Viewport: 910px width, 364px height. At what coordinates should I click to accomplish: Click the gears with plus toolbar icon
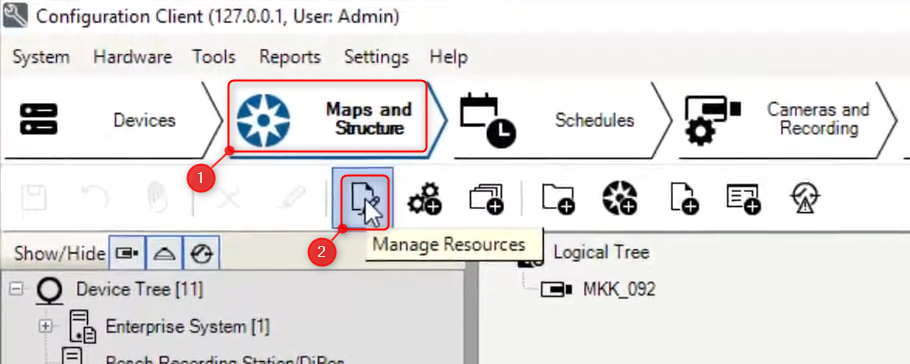point(424,198)
